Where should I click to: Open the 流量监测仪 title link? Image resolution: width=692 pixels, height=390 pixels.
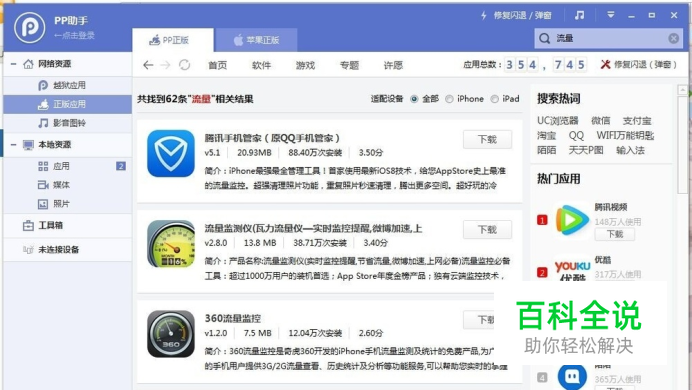(x=313, y=228)
